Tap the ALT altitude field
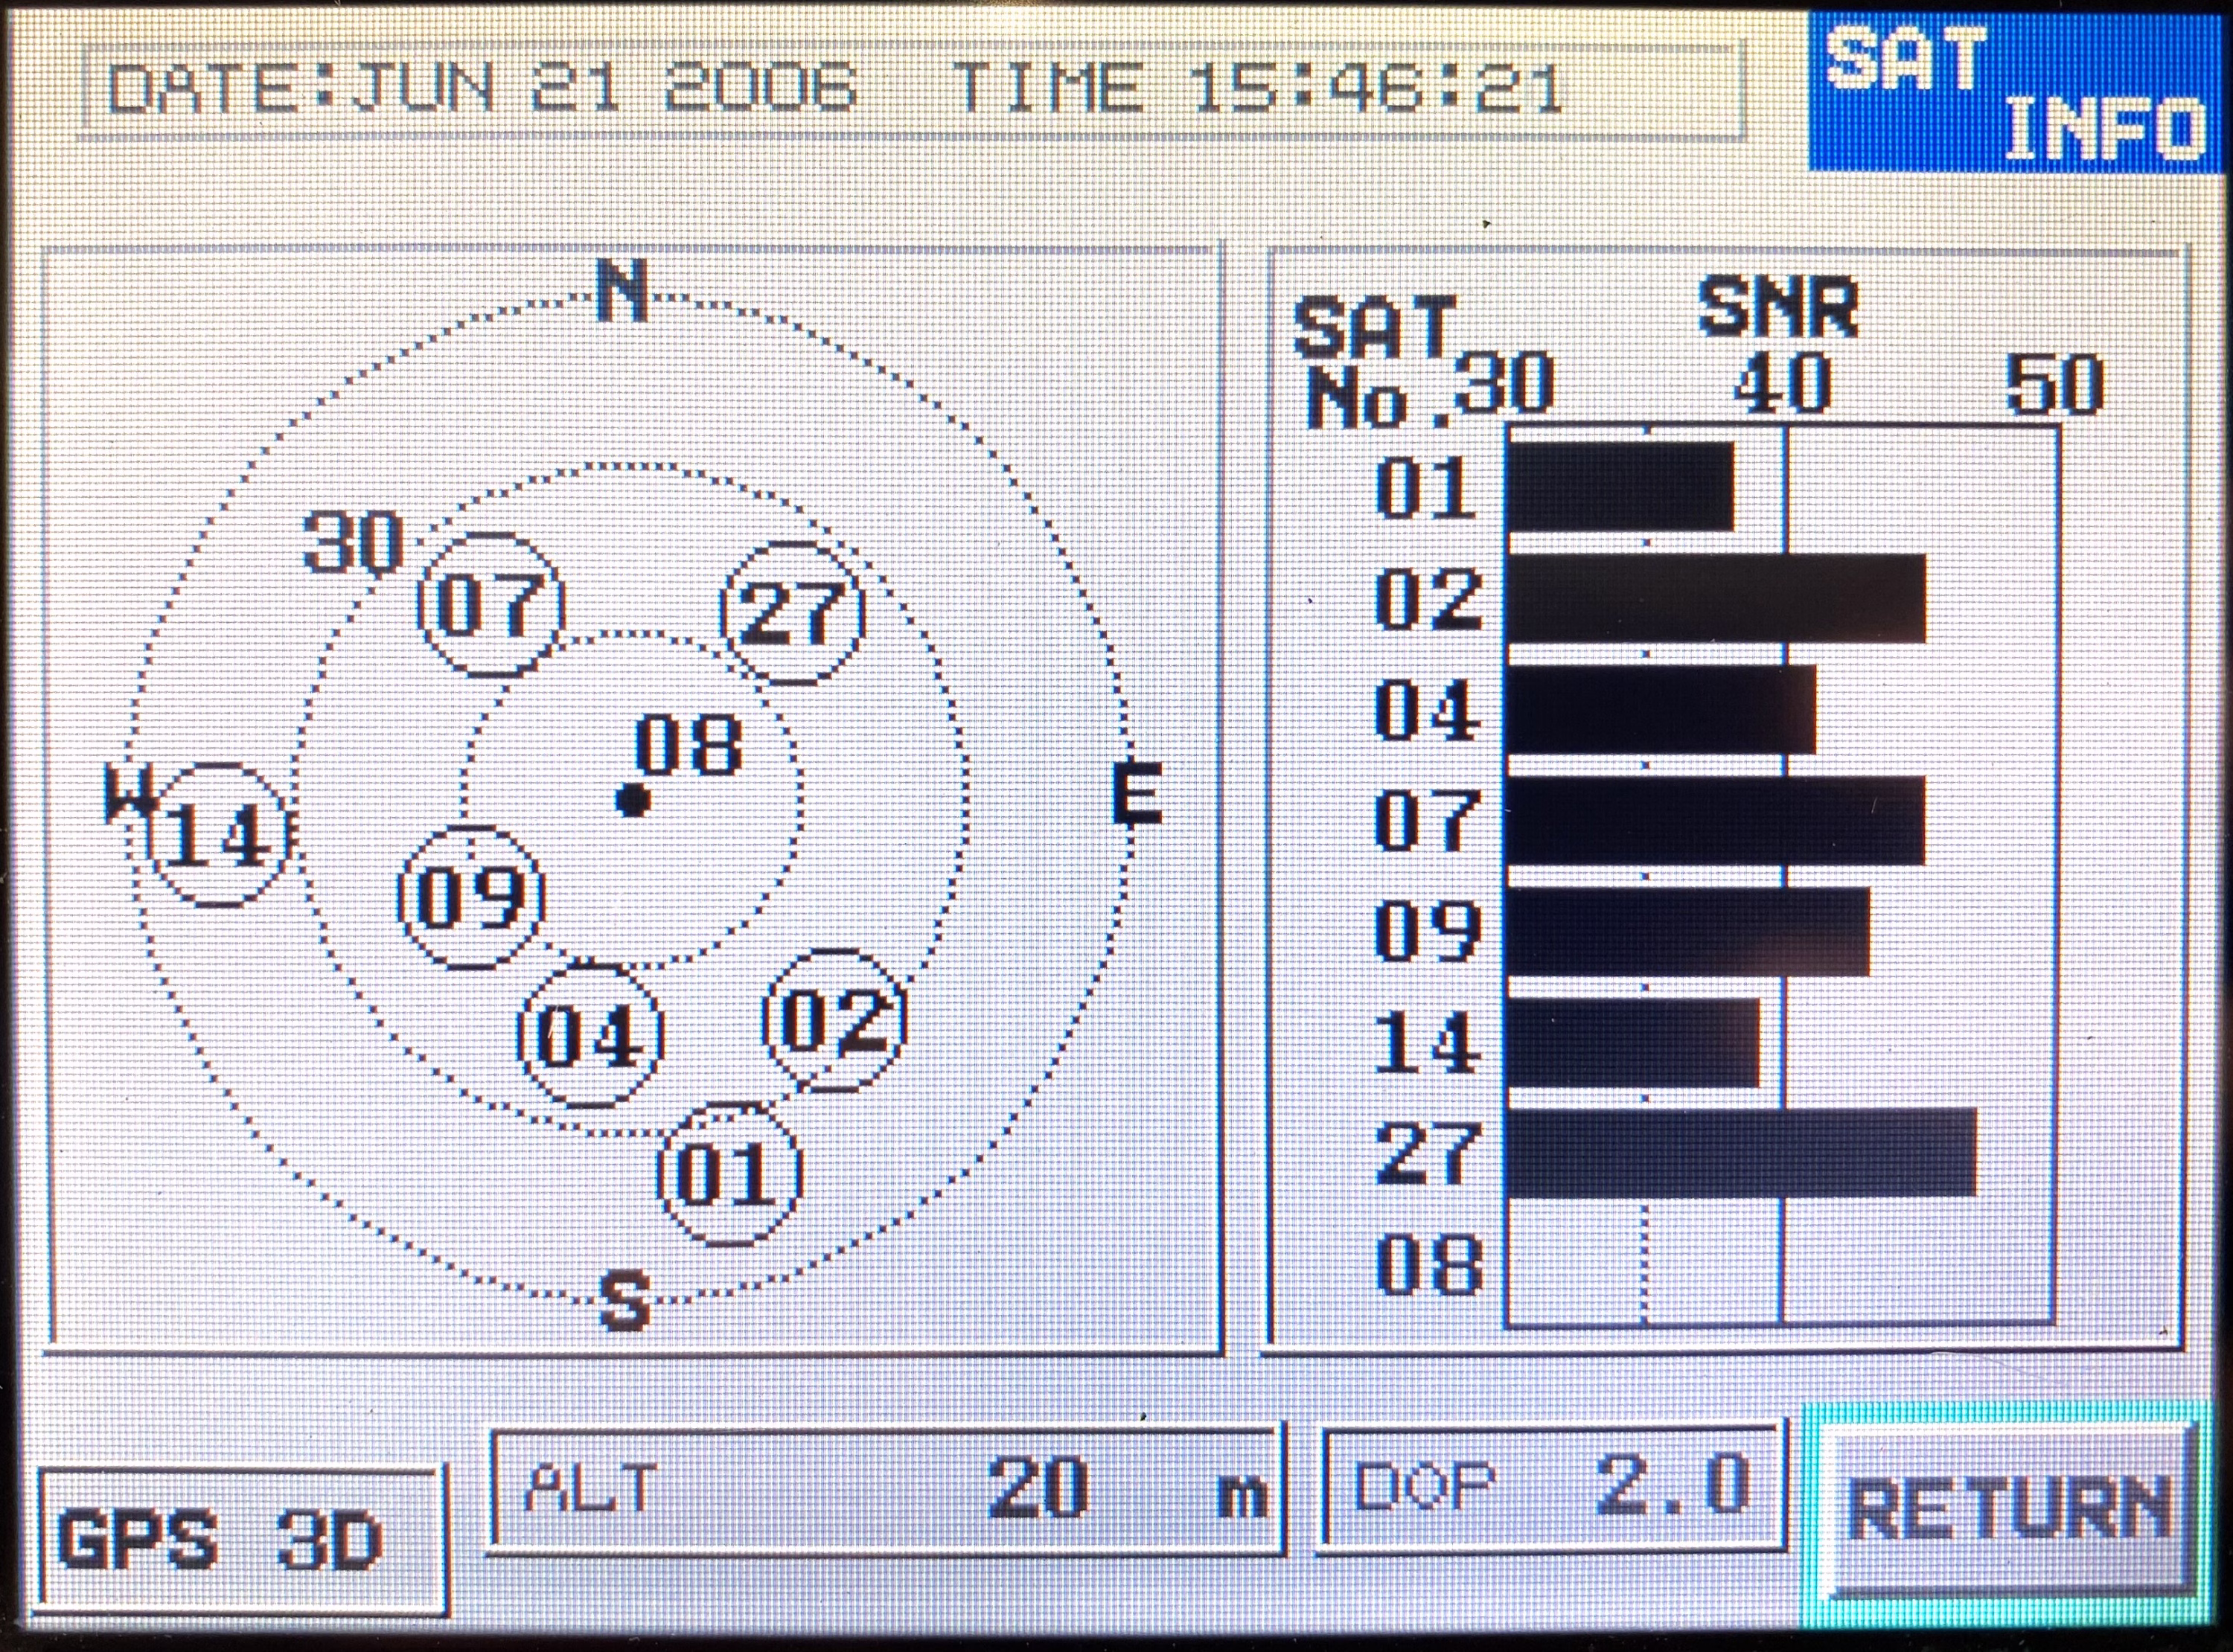This screenshot has width=2233, height=1652. (885, 1490)
